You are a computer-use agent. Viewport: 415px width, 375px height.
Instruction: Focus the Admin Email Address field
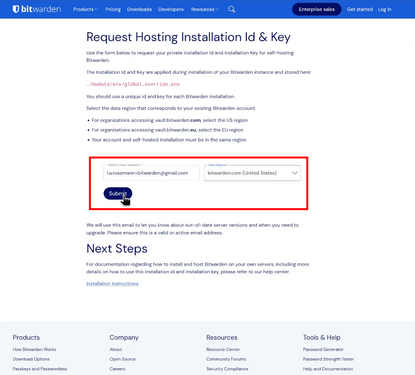[152, 173]
